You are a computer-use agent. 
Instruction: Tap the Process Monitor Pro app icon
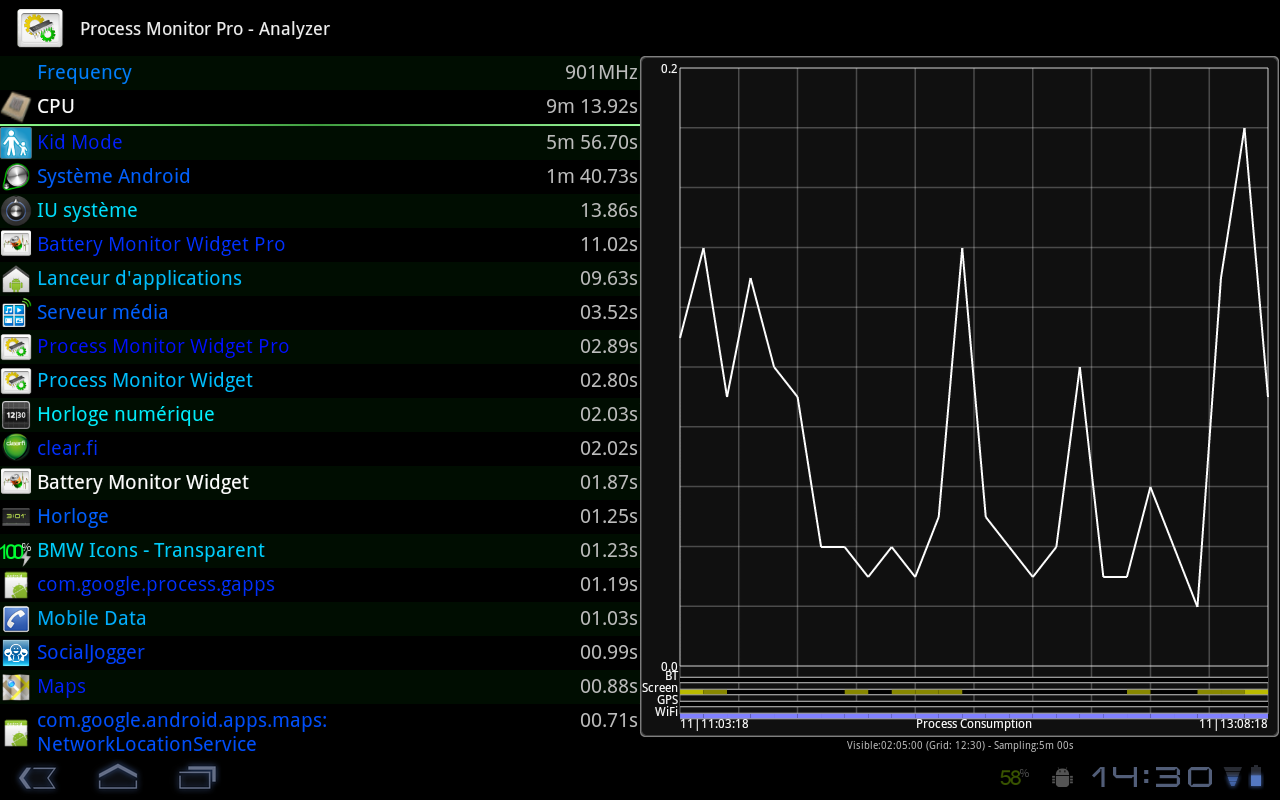pyautogui.click(x=40, y=28)
